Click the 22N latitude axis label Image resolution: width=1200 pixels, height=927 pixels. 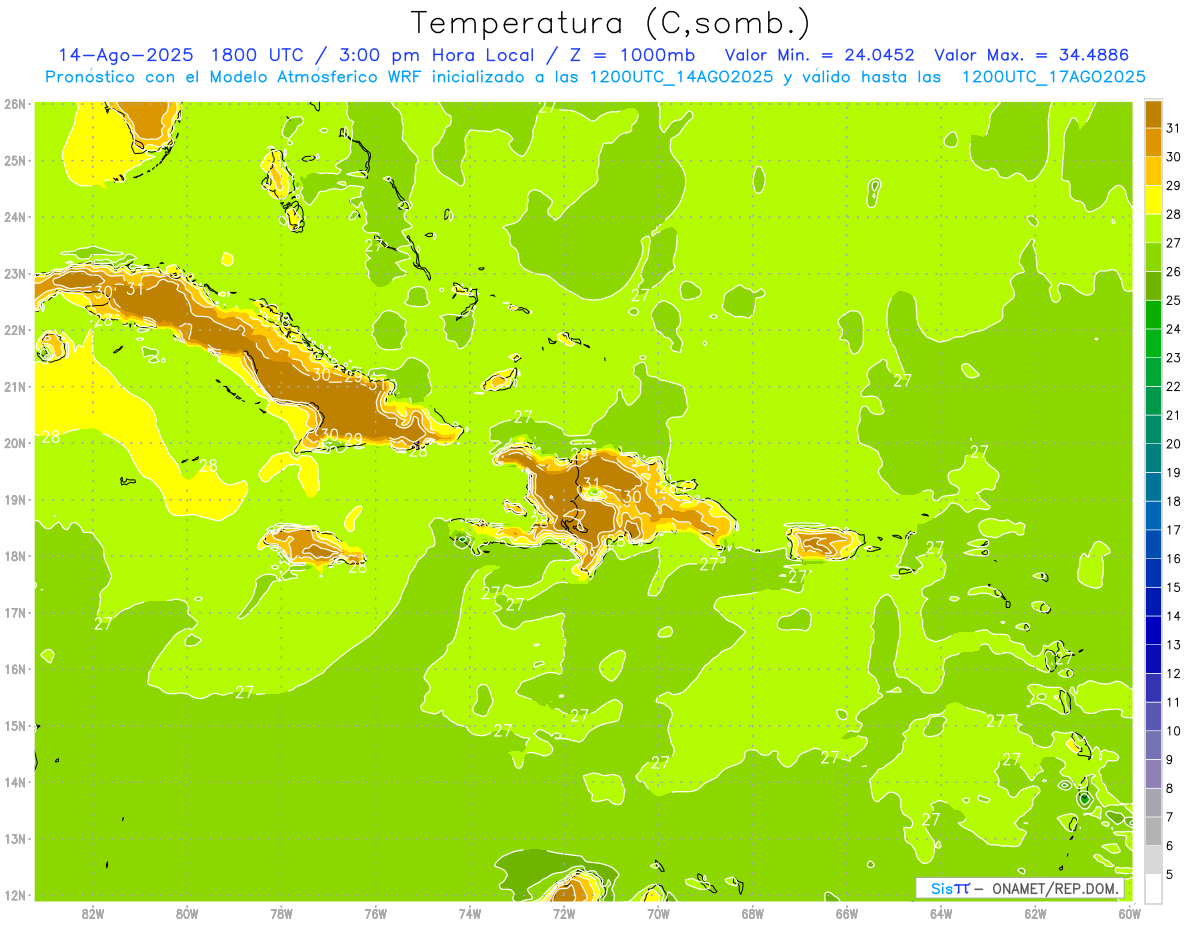(14, 330)
